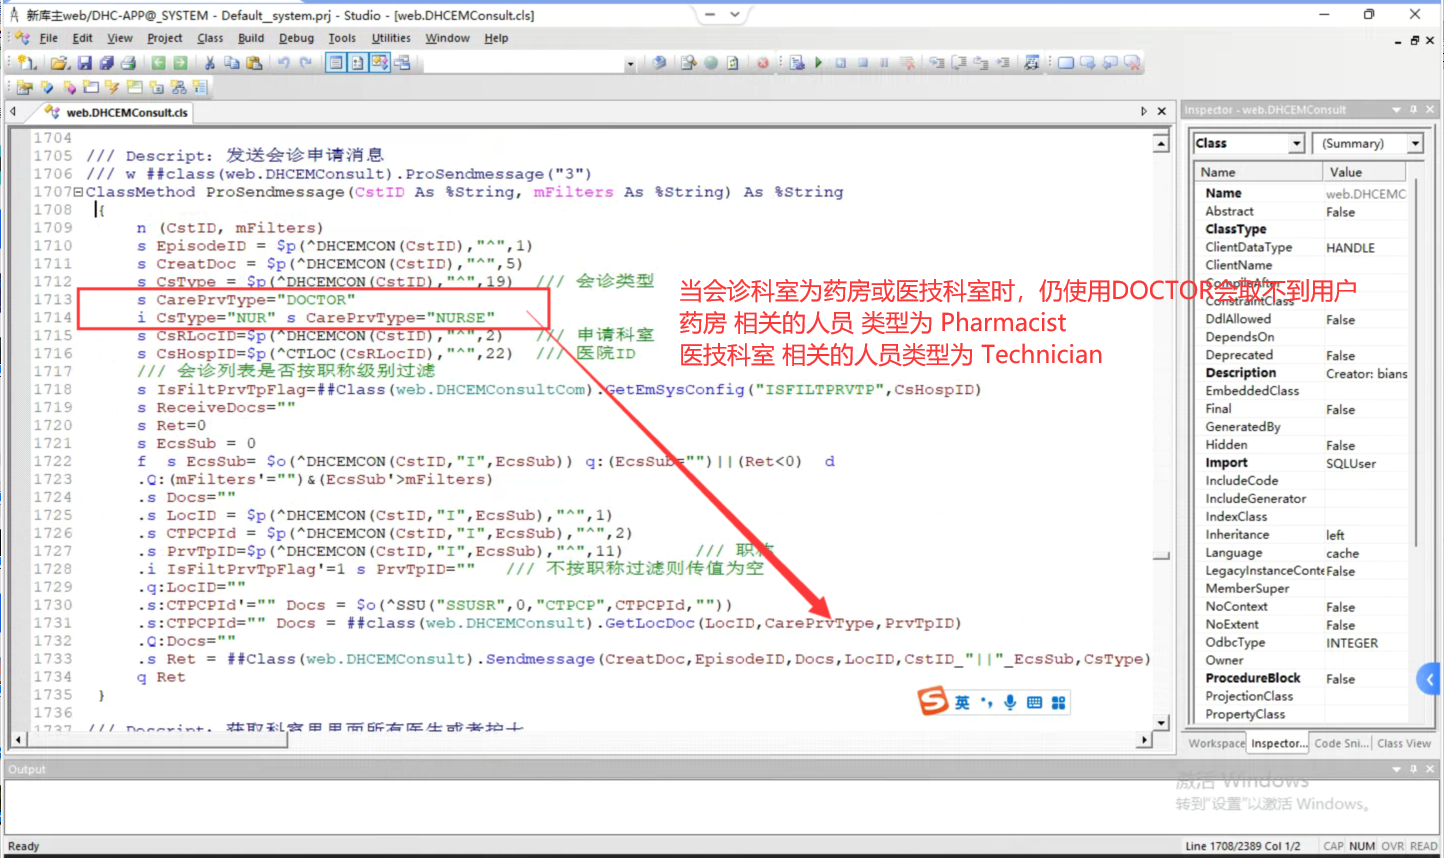Click the green Go (run) arrow icon

pyautogui.click(x=819, y=63)
